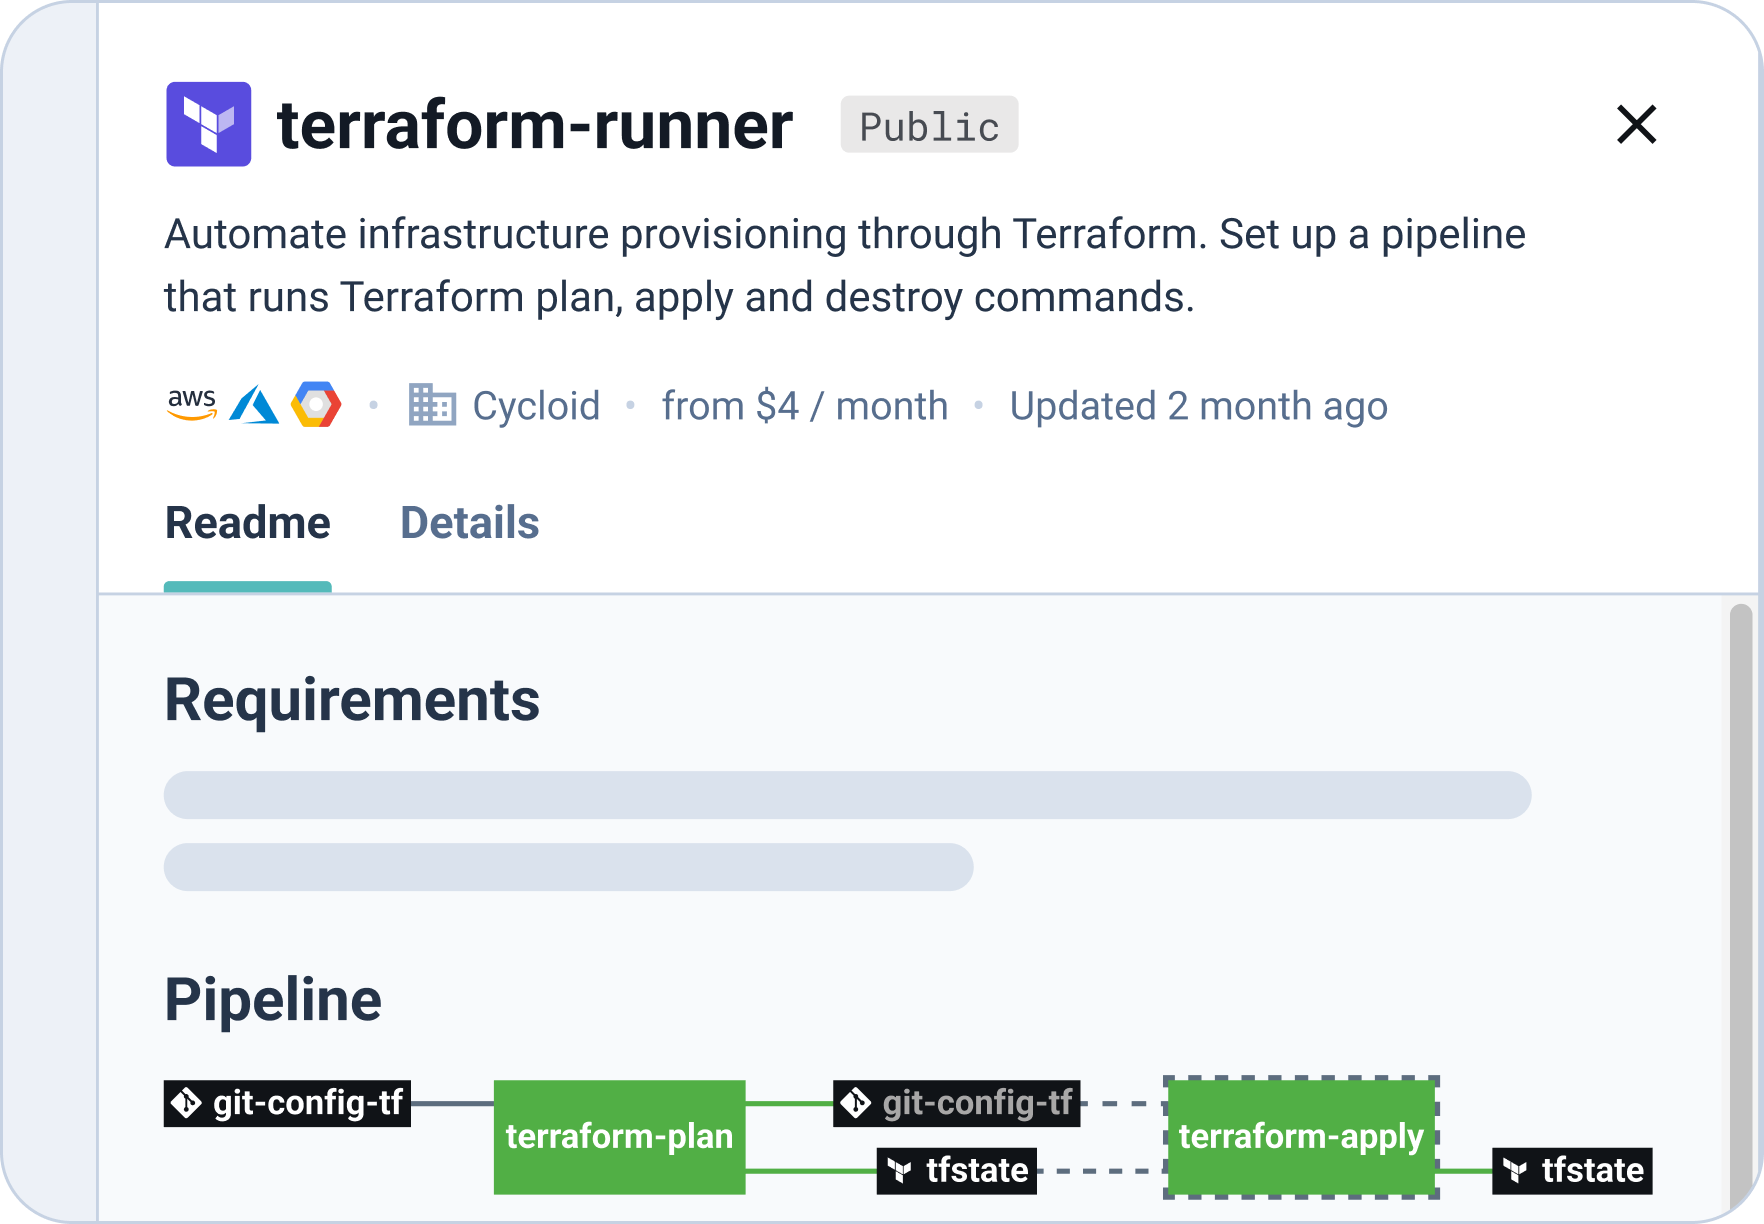
Task: Open the Cycloid maintainer link
Action: click(536, 404)
